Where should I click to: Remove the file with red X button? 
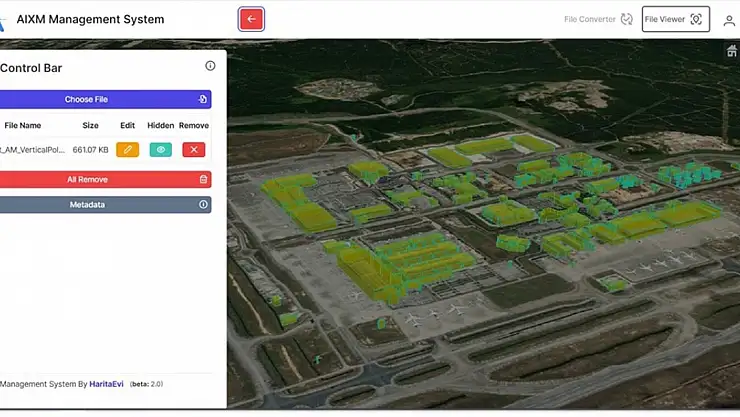[194, 150]
